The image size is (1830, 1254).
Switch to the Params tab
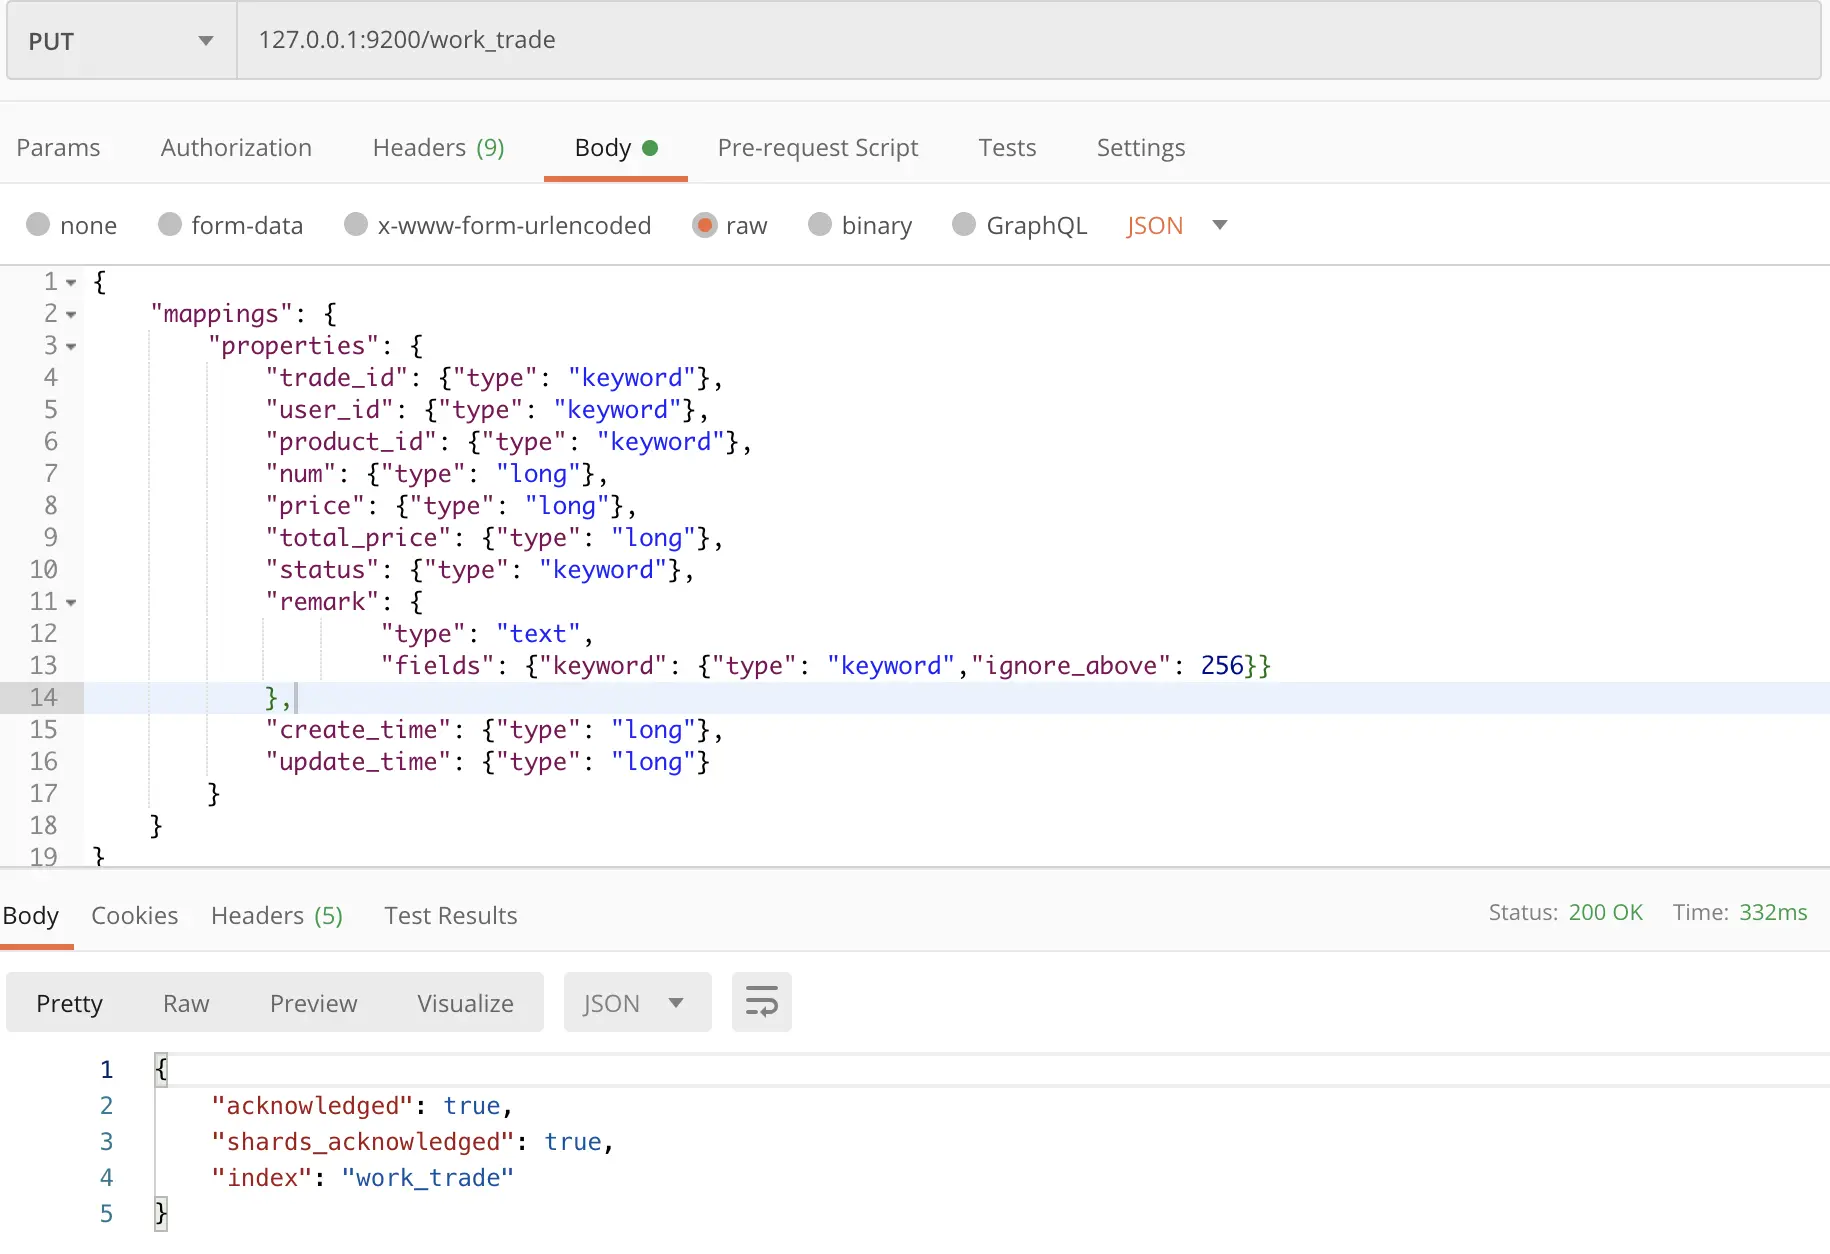tap(58, 148)
